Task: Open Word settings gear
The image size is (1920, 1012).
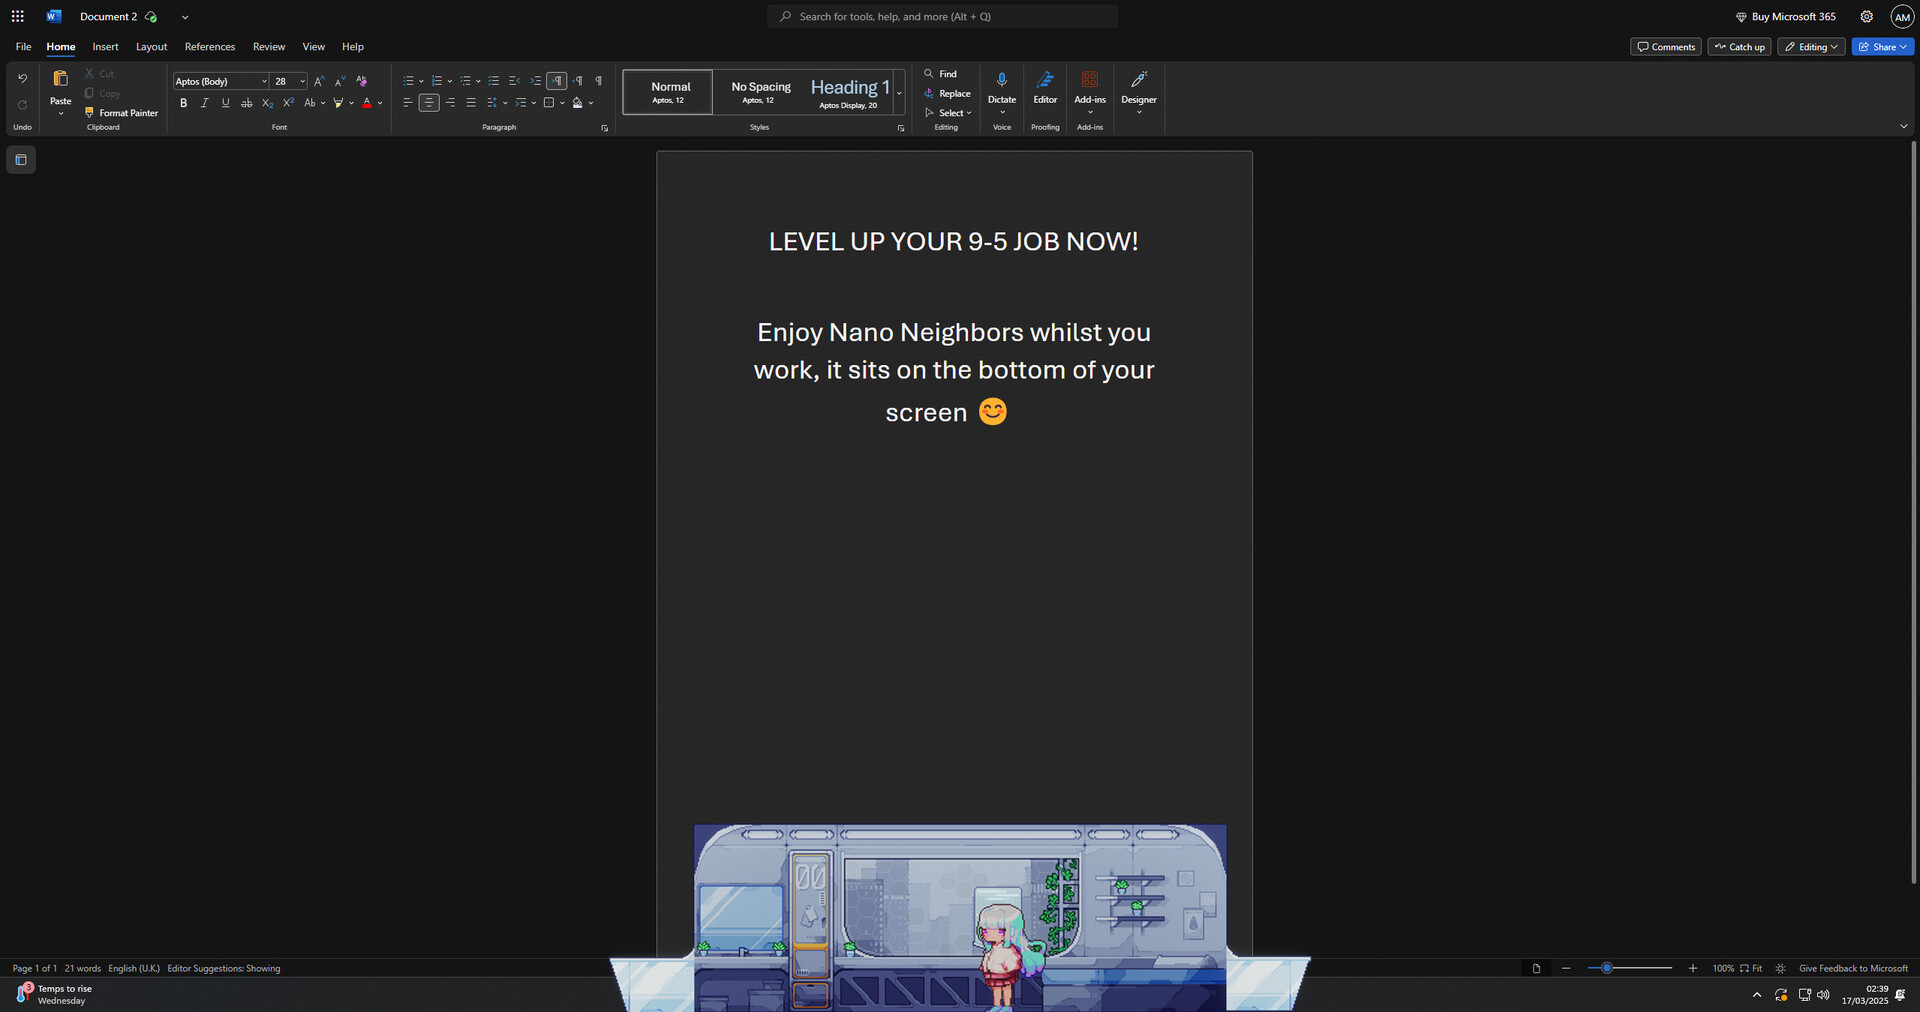Action: tap(1866, 17)
